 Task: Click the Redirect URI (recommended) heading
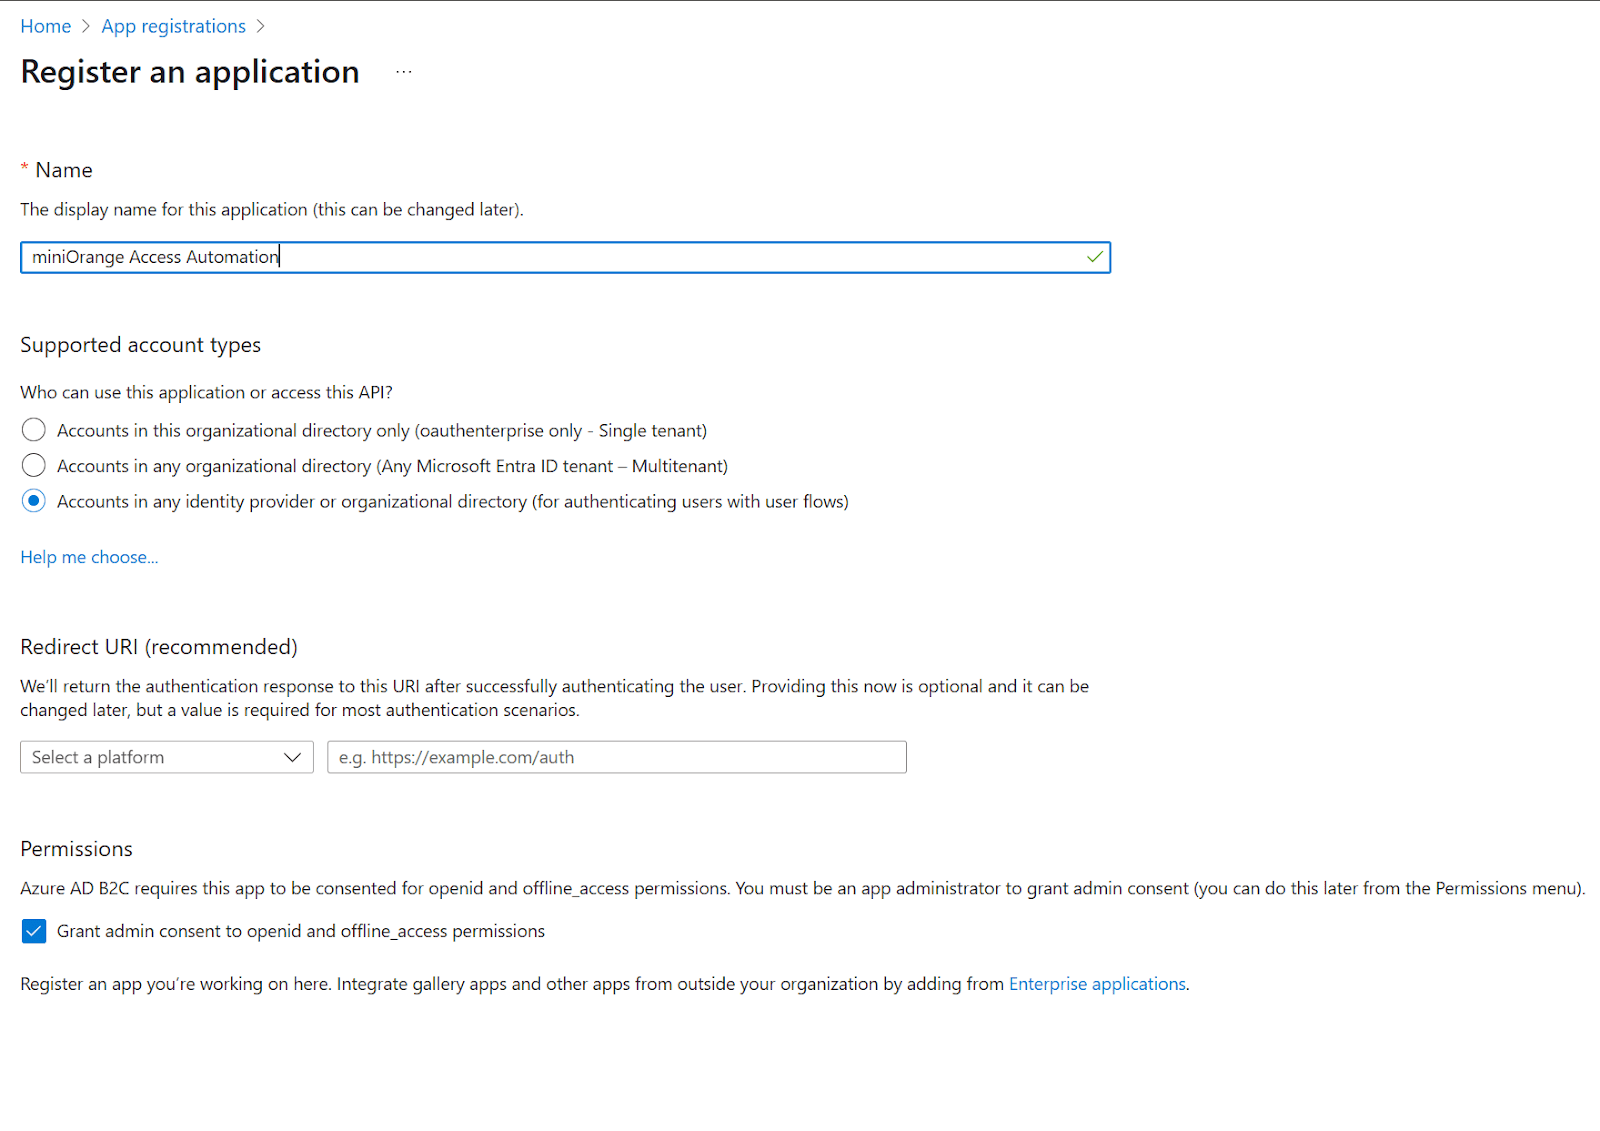point(159,647)
